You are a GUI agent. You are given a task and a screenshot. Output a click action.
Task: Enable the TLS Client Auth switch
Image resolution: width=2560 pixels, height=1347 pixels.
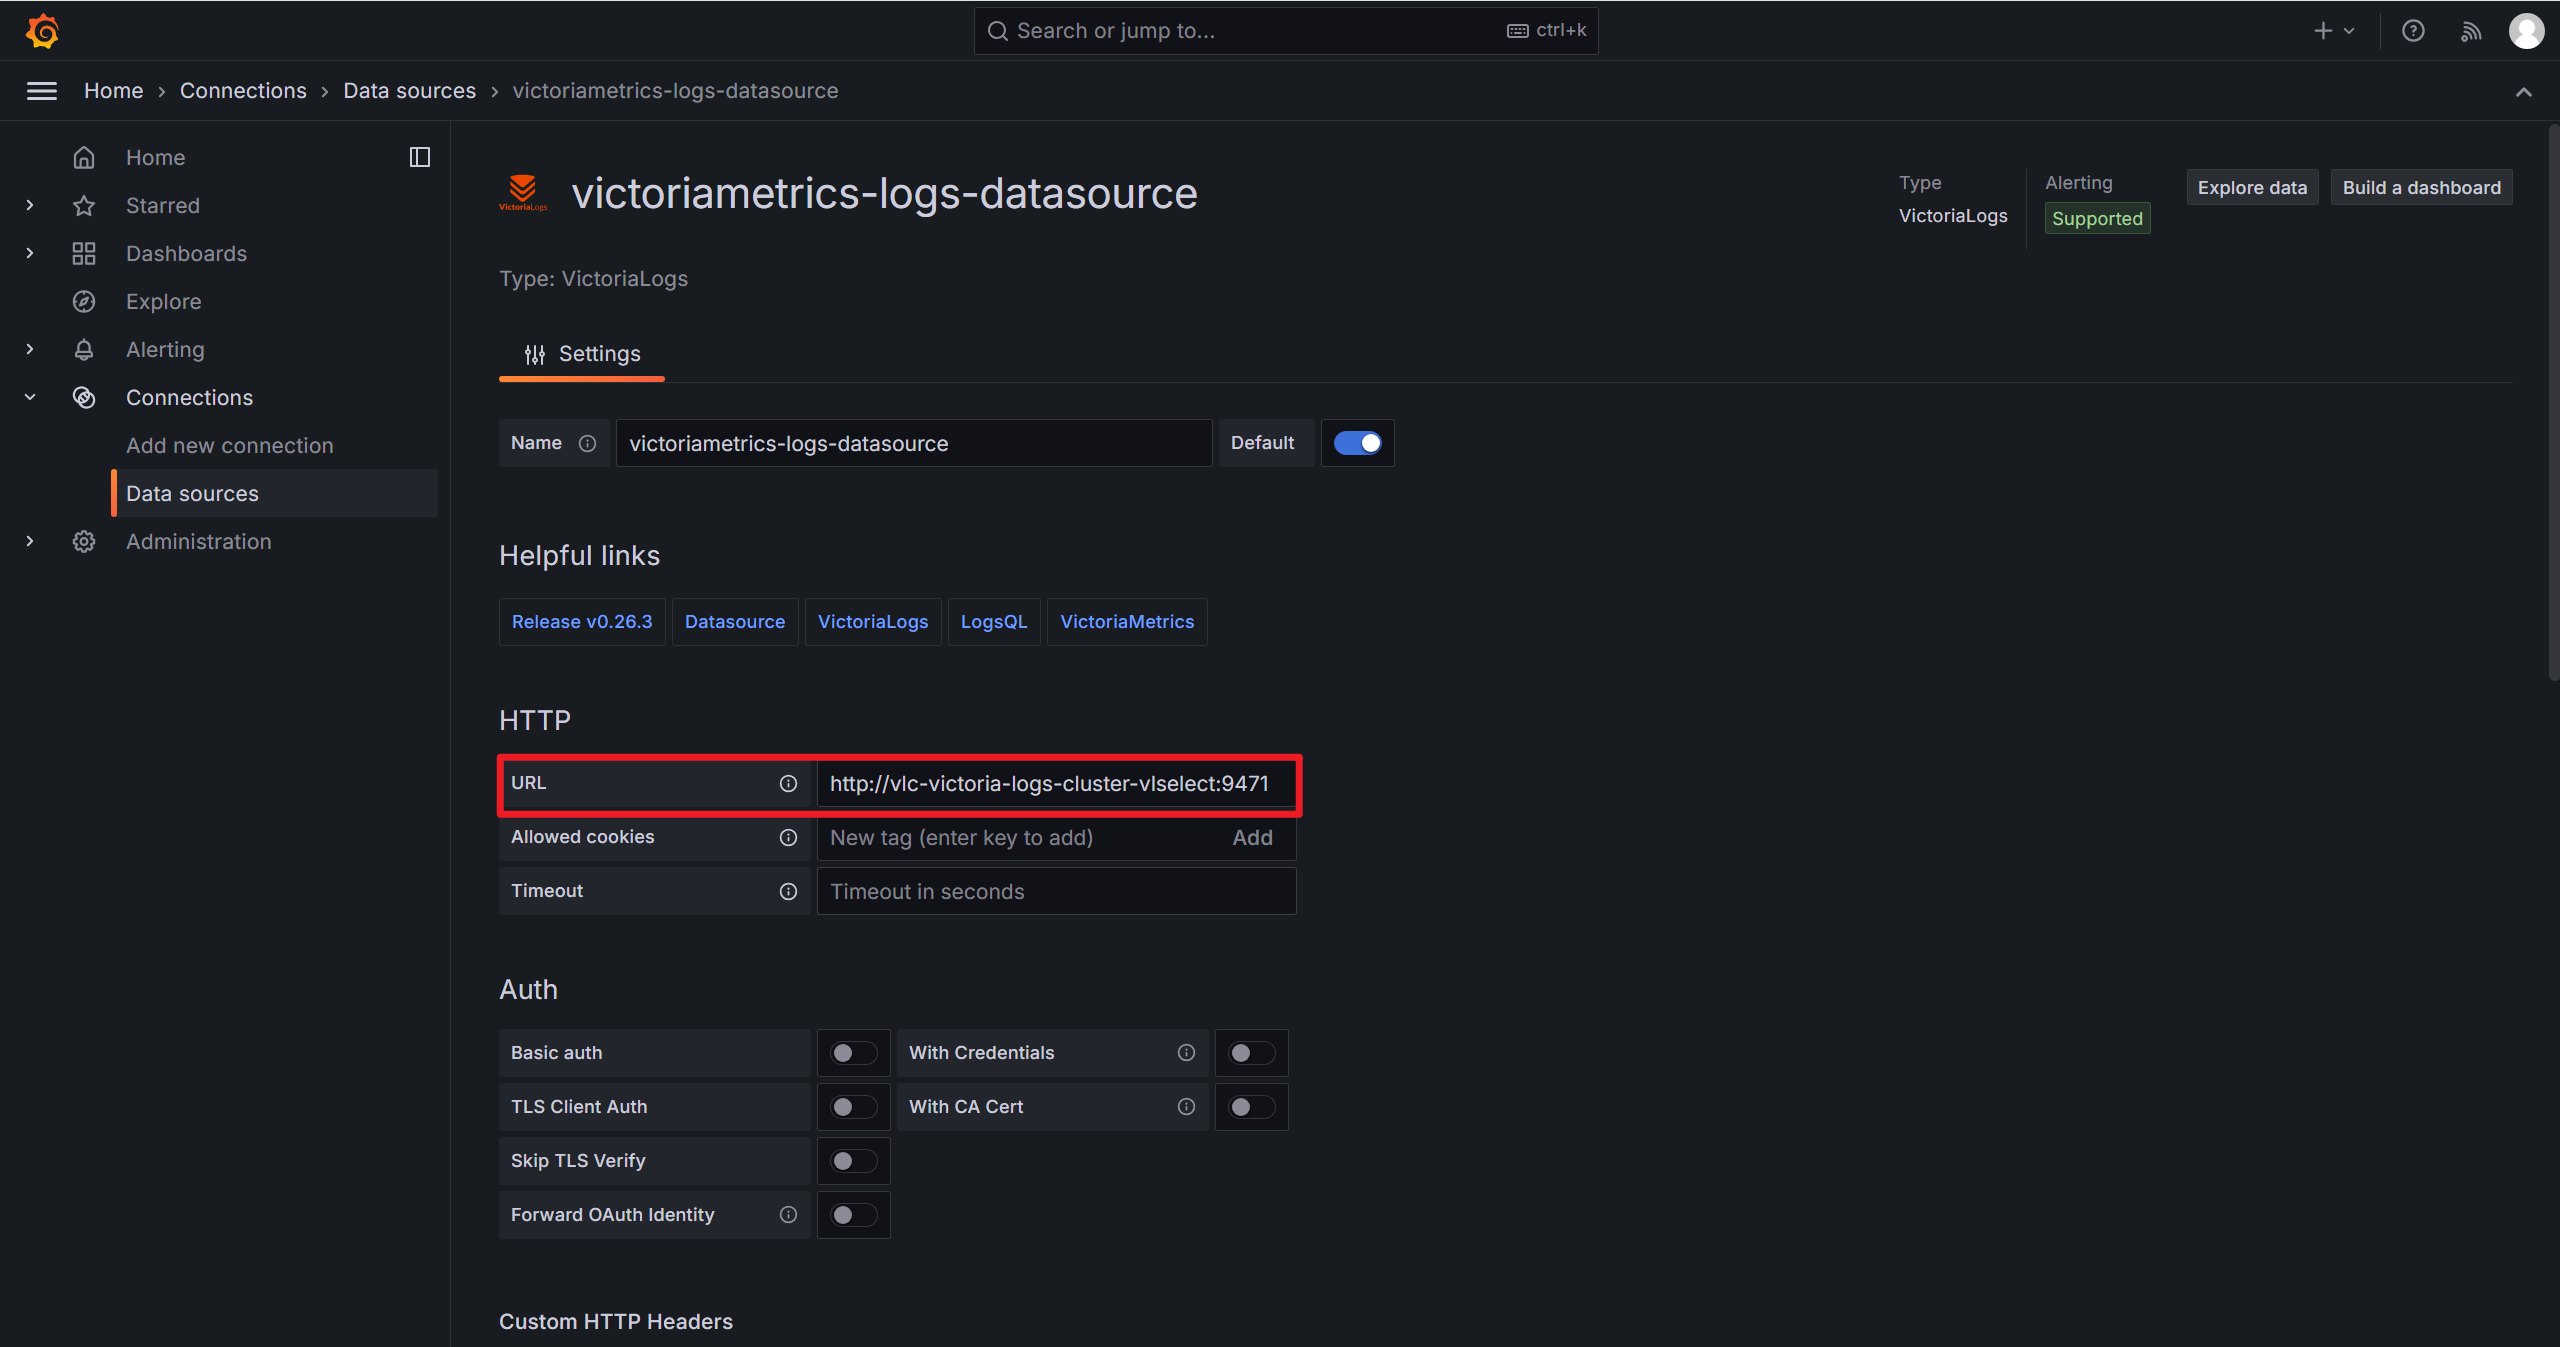click(x=854, y=1107)
